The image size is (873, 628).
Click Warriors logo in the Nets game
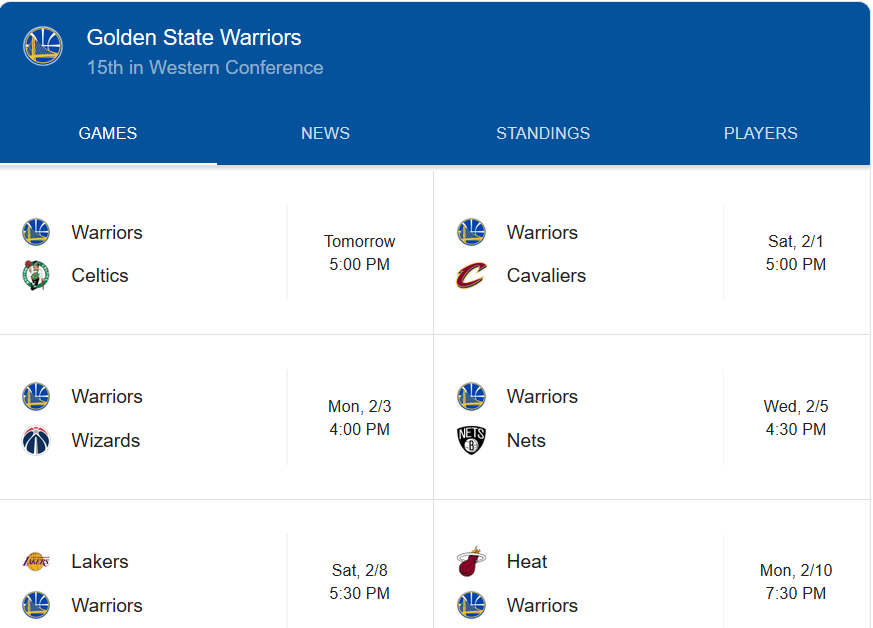(x=471, y=396)
